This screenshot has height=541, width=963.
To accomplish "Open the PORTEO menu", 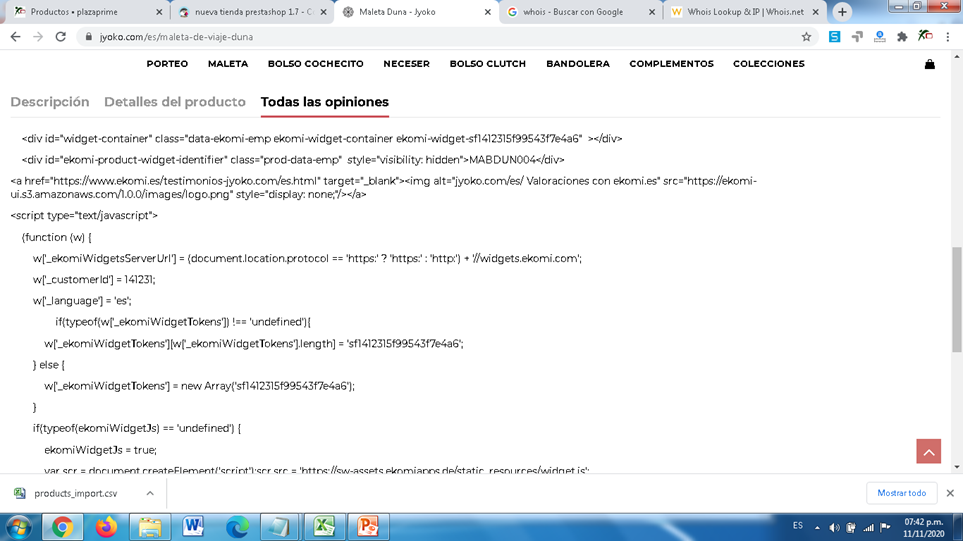I will [167, 64].
